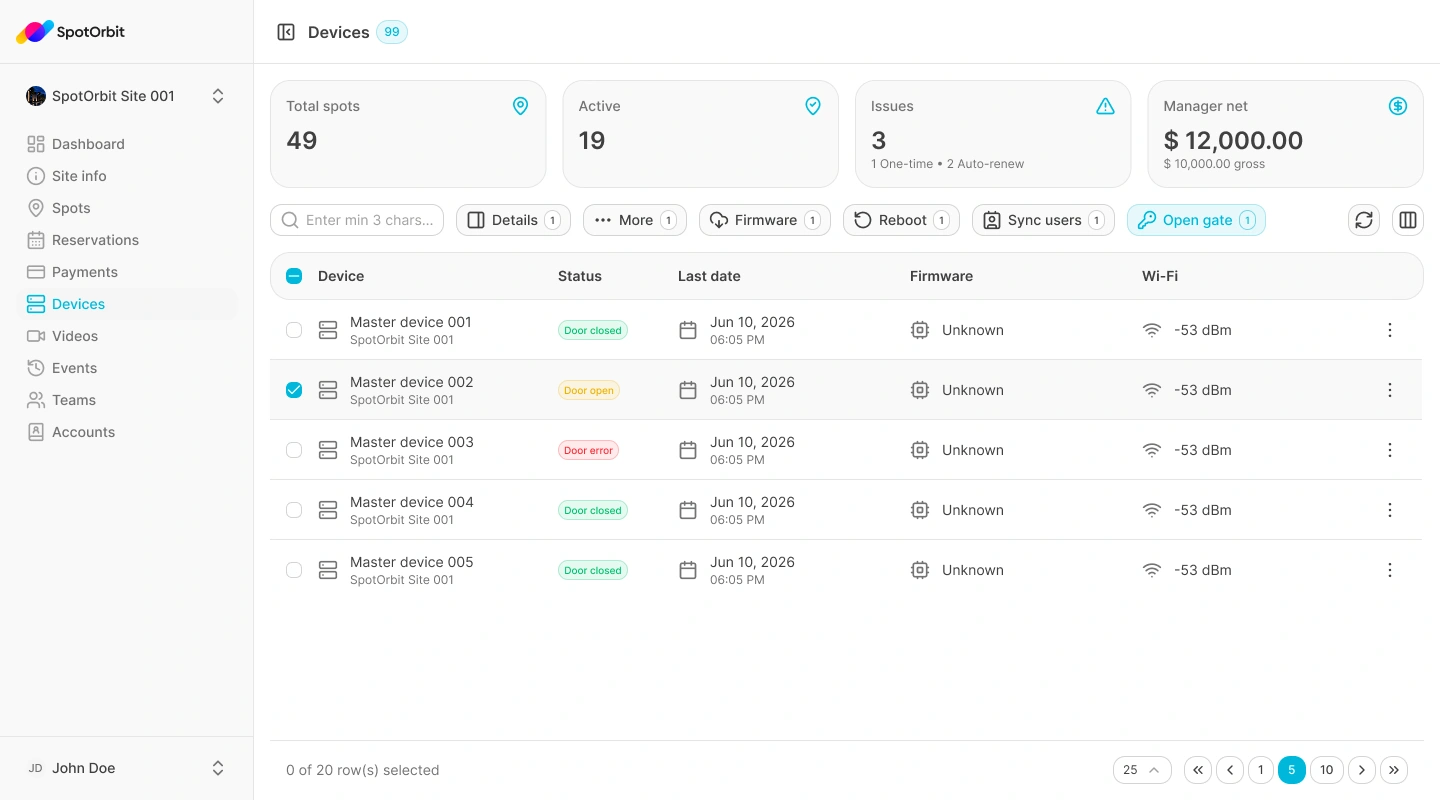Click the refresh devices icon
Screen dimensions: 1440x800
1364,220
